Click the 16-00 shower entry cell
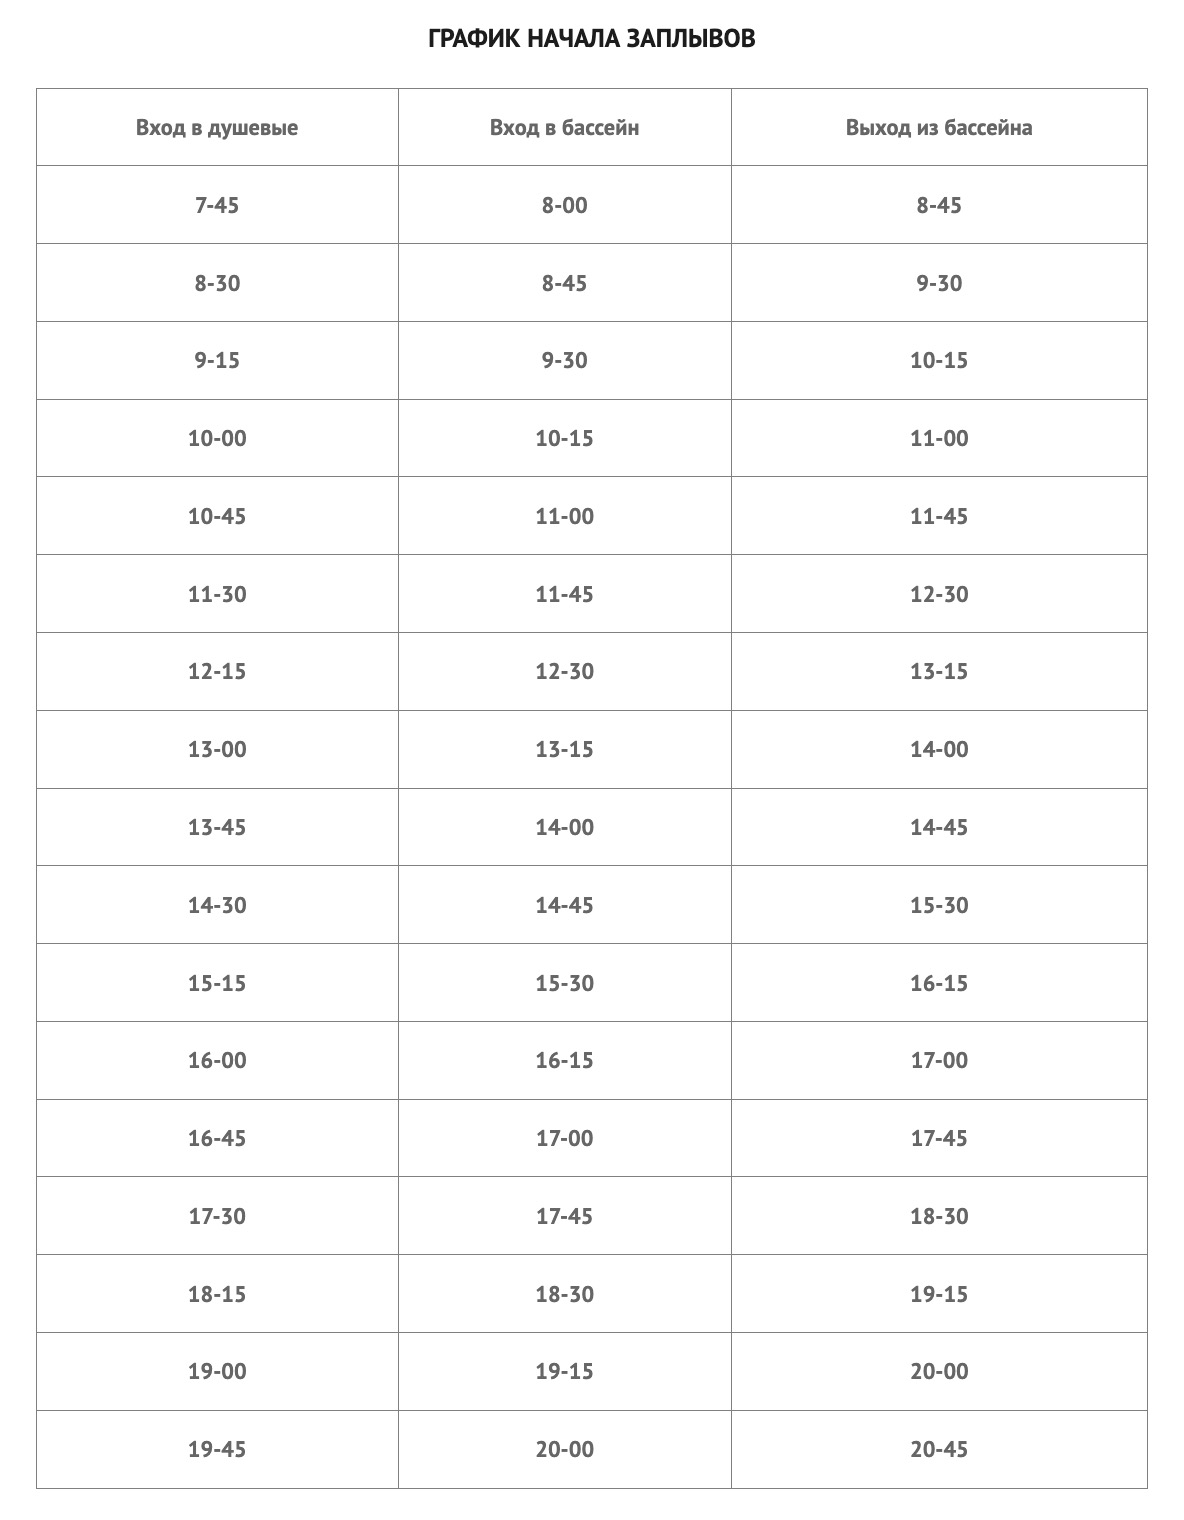This screenshot has width=1184, height=1520. point(217,1061)
